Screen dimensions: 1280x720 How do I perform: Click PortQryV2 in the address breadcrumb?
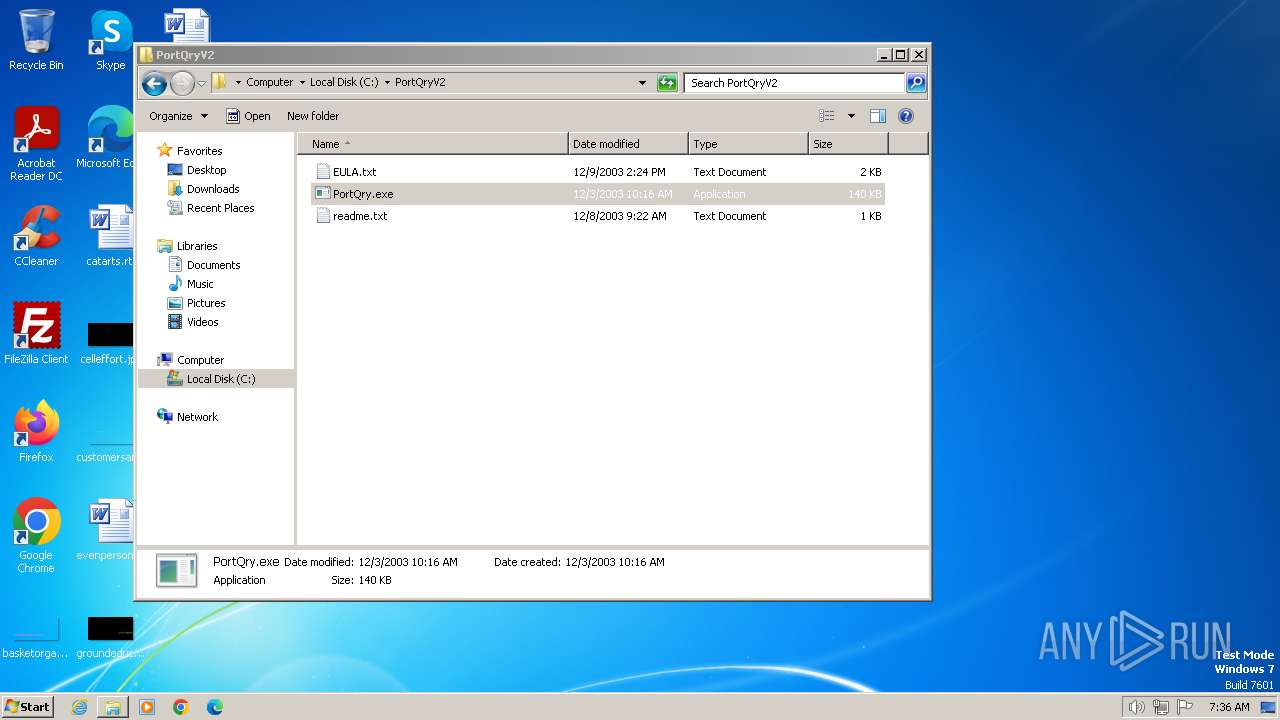[420, 83]
